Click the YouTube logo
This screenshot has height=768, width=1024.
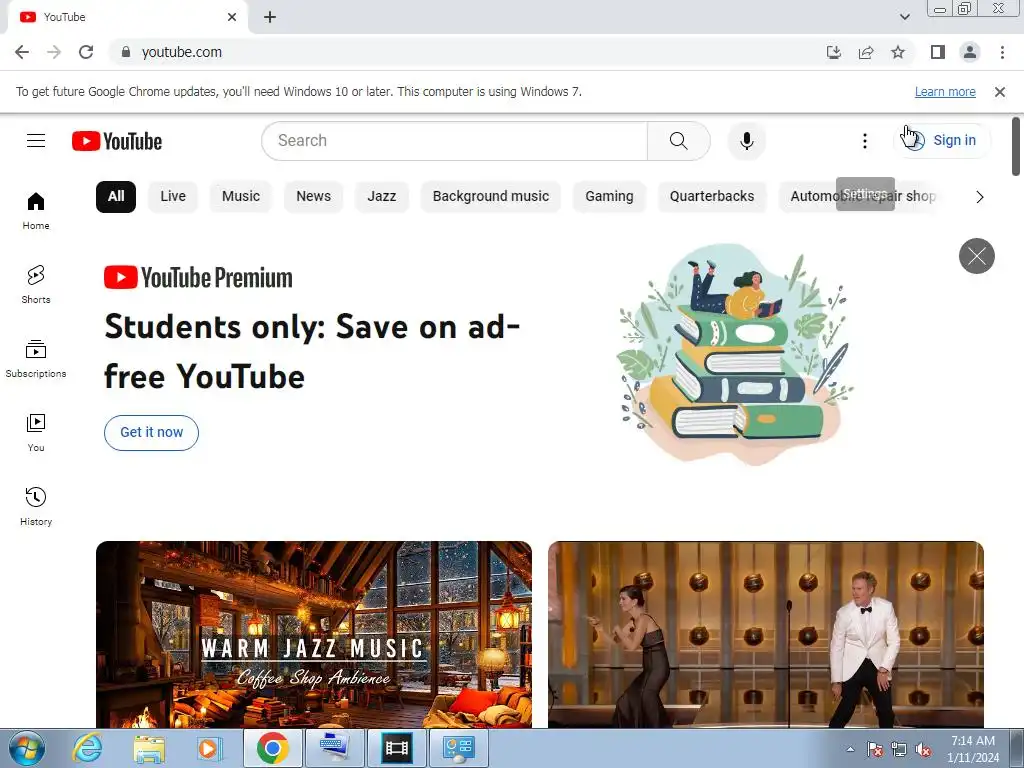117,141
